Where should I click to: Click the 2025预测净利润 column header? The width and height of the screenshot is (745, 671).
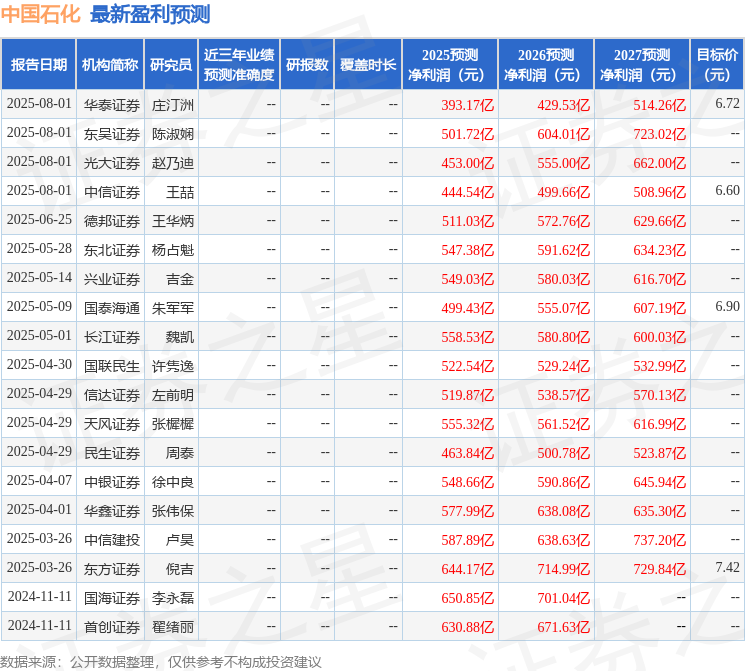(x=450, y=65)
